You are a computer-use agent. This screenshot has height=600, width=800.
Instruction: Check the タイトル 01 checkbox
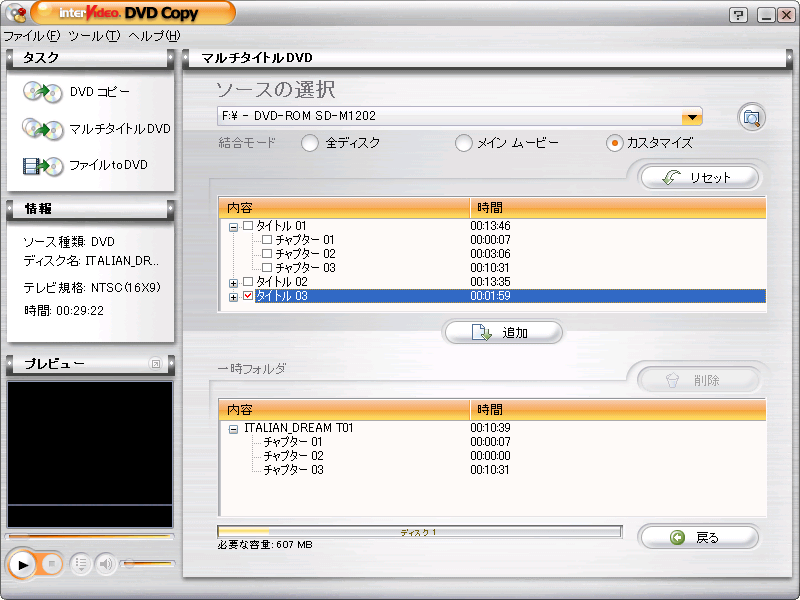point(248,226)
